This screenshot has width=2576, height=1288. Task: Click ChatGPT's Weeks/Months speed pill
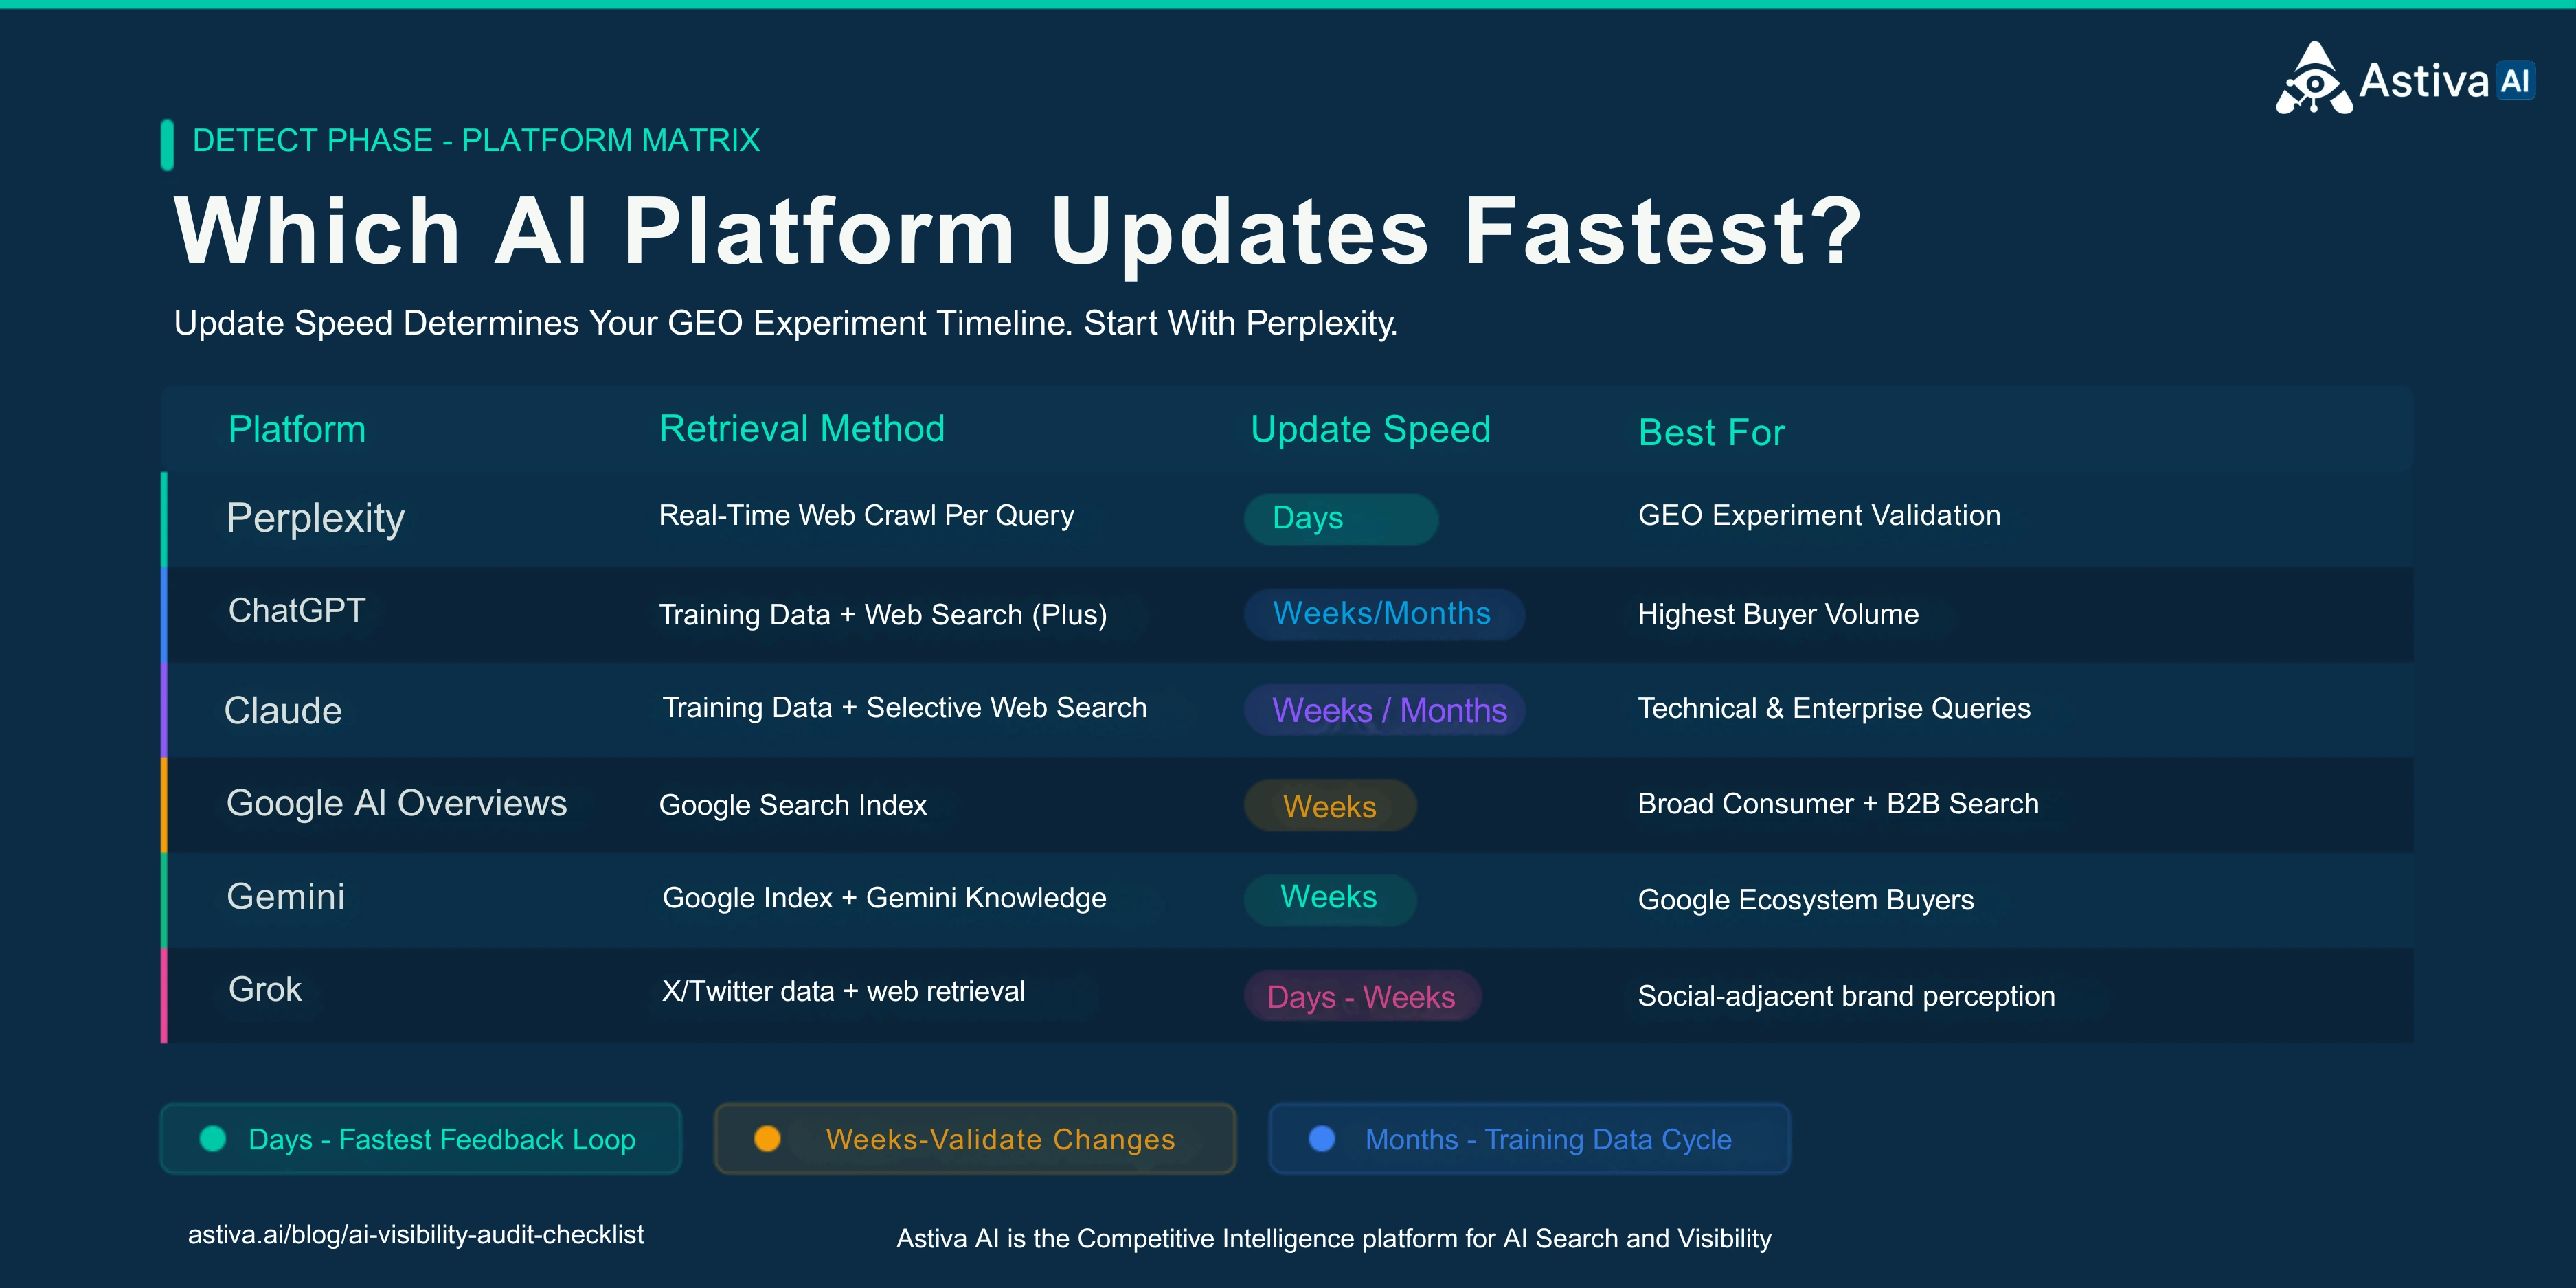pos(1384,613)
